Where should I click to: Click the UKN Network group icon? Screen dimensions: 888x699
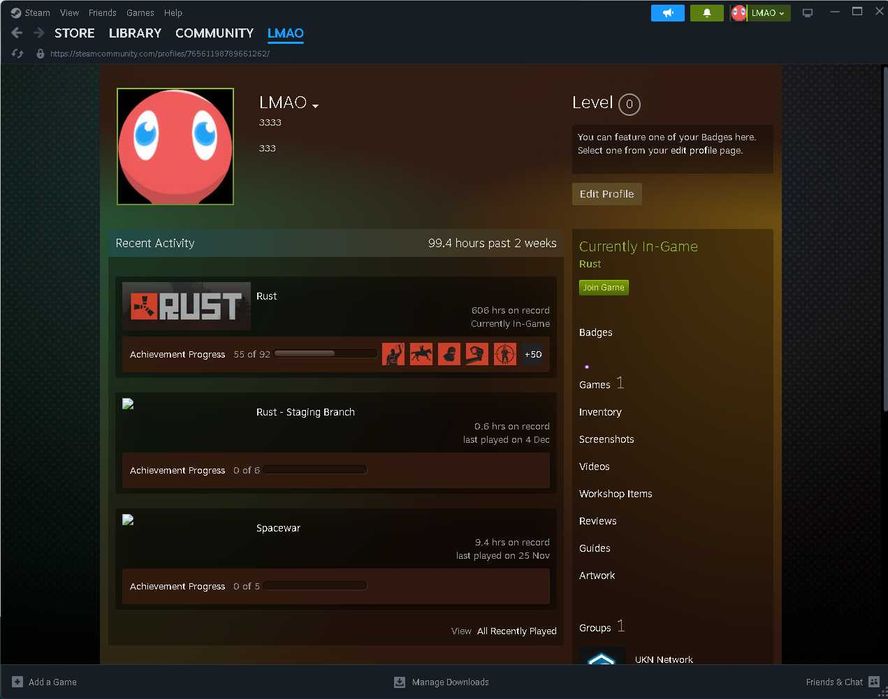tap(602, 655)
